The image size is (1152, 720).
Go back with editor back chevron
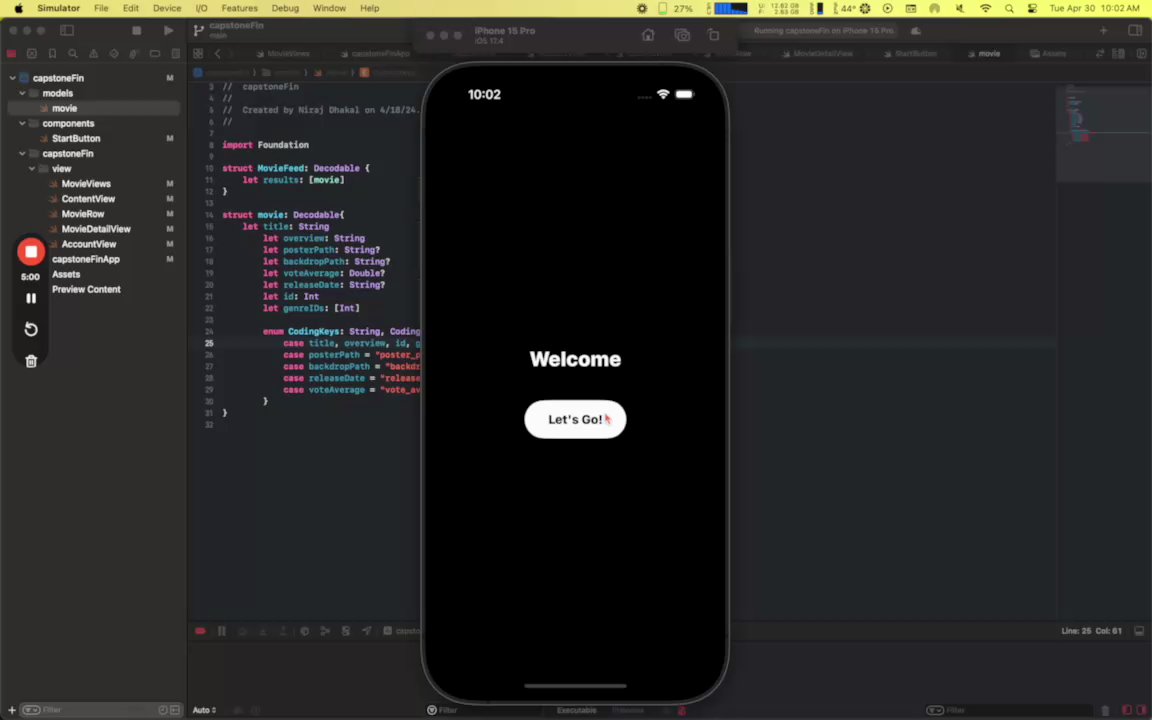(x=217, y=54)
